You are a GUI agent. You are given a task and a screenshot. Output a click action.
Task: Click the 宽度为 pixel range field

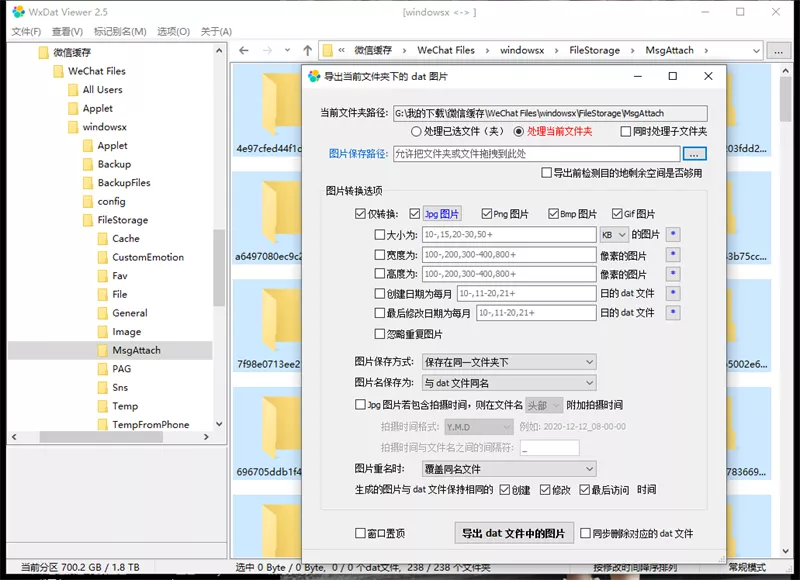coord(509,254)
